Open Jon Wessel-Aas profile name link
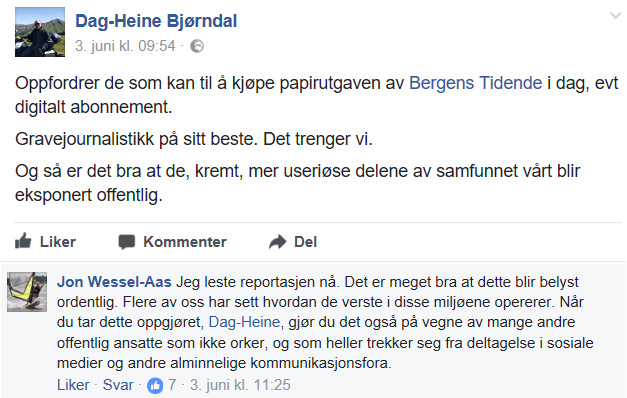627x398 pixels. 114,282
